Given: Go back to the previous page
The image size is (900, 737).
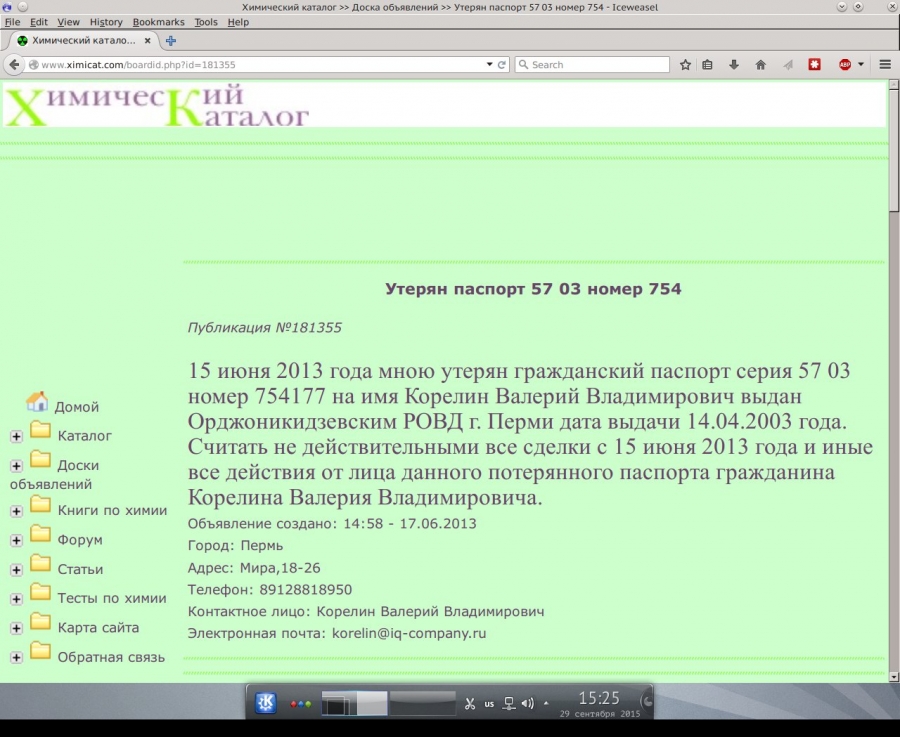Looking at the screenshot, I should 14,65.
